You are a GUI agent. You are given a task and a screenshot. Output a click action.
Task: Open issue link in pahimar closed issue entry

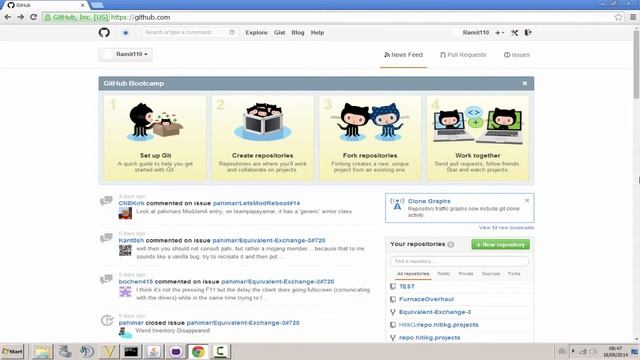pyautogui.click(x=243, y=323)
